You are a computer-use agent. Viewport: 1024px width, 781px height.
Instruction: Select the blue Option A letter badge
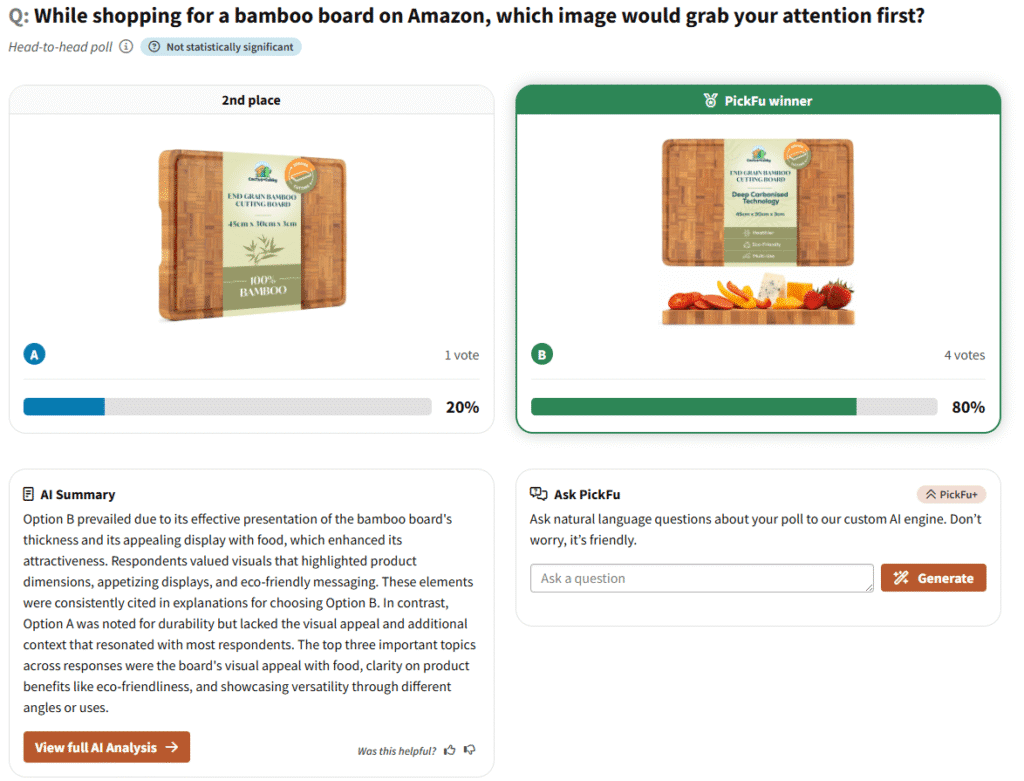click(x=34, y=355)
